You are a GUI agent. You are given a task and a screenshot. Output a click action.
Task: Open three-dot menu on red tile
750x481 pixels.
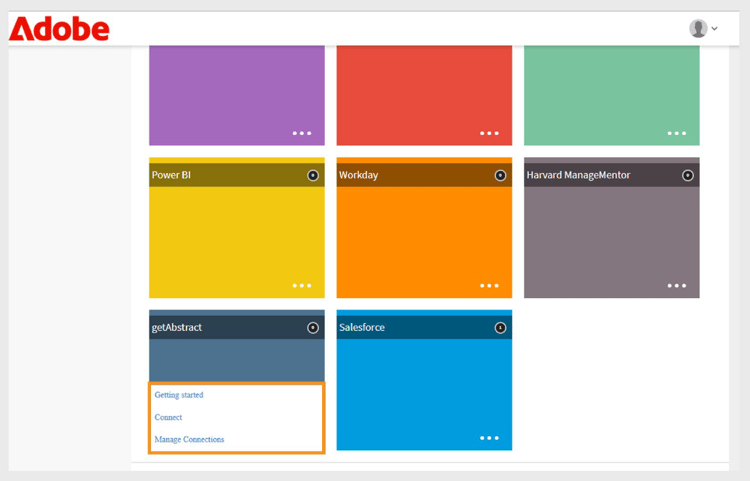489,133
